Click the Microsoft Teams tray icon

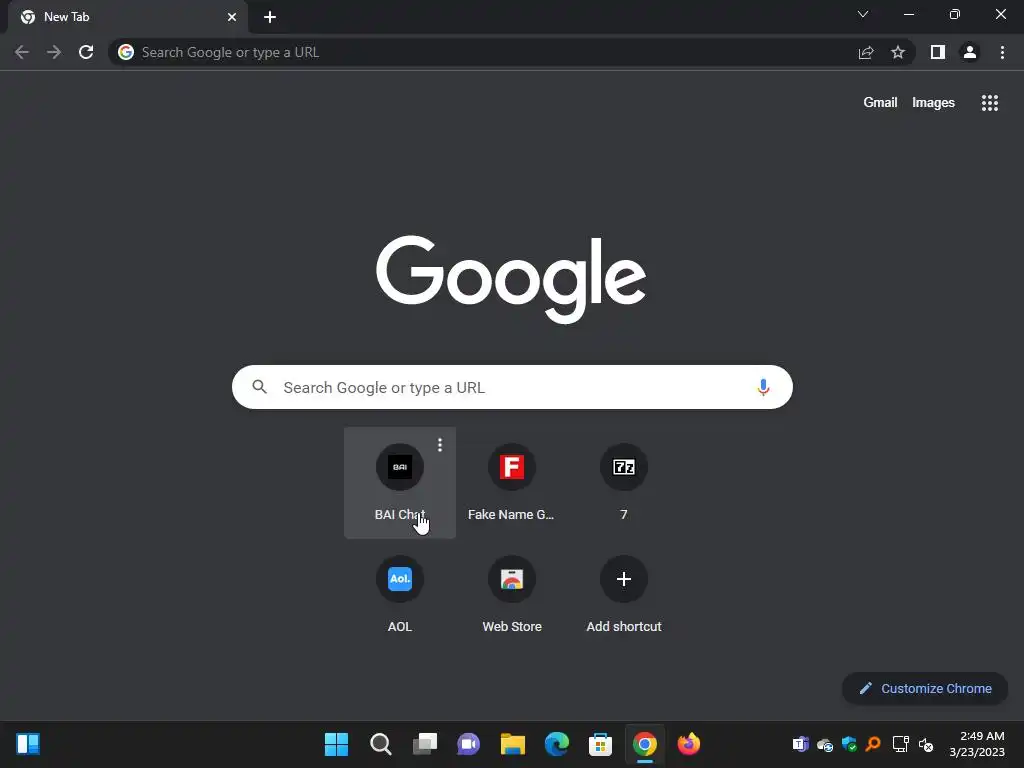click(x=800, y=744)
